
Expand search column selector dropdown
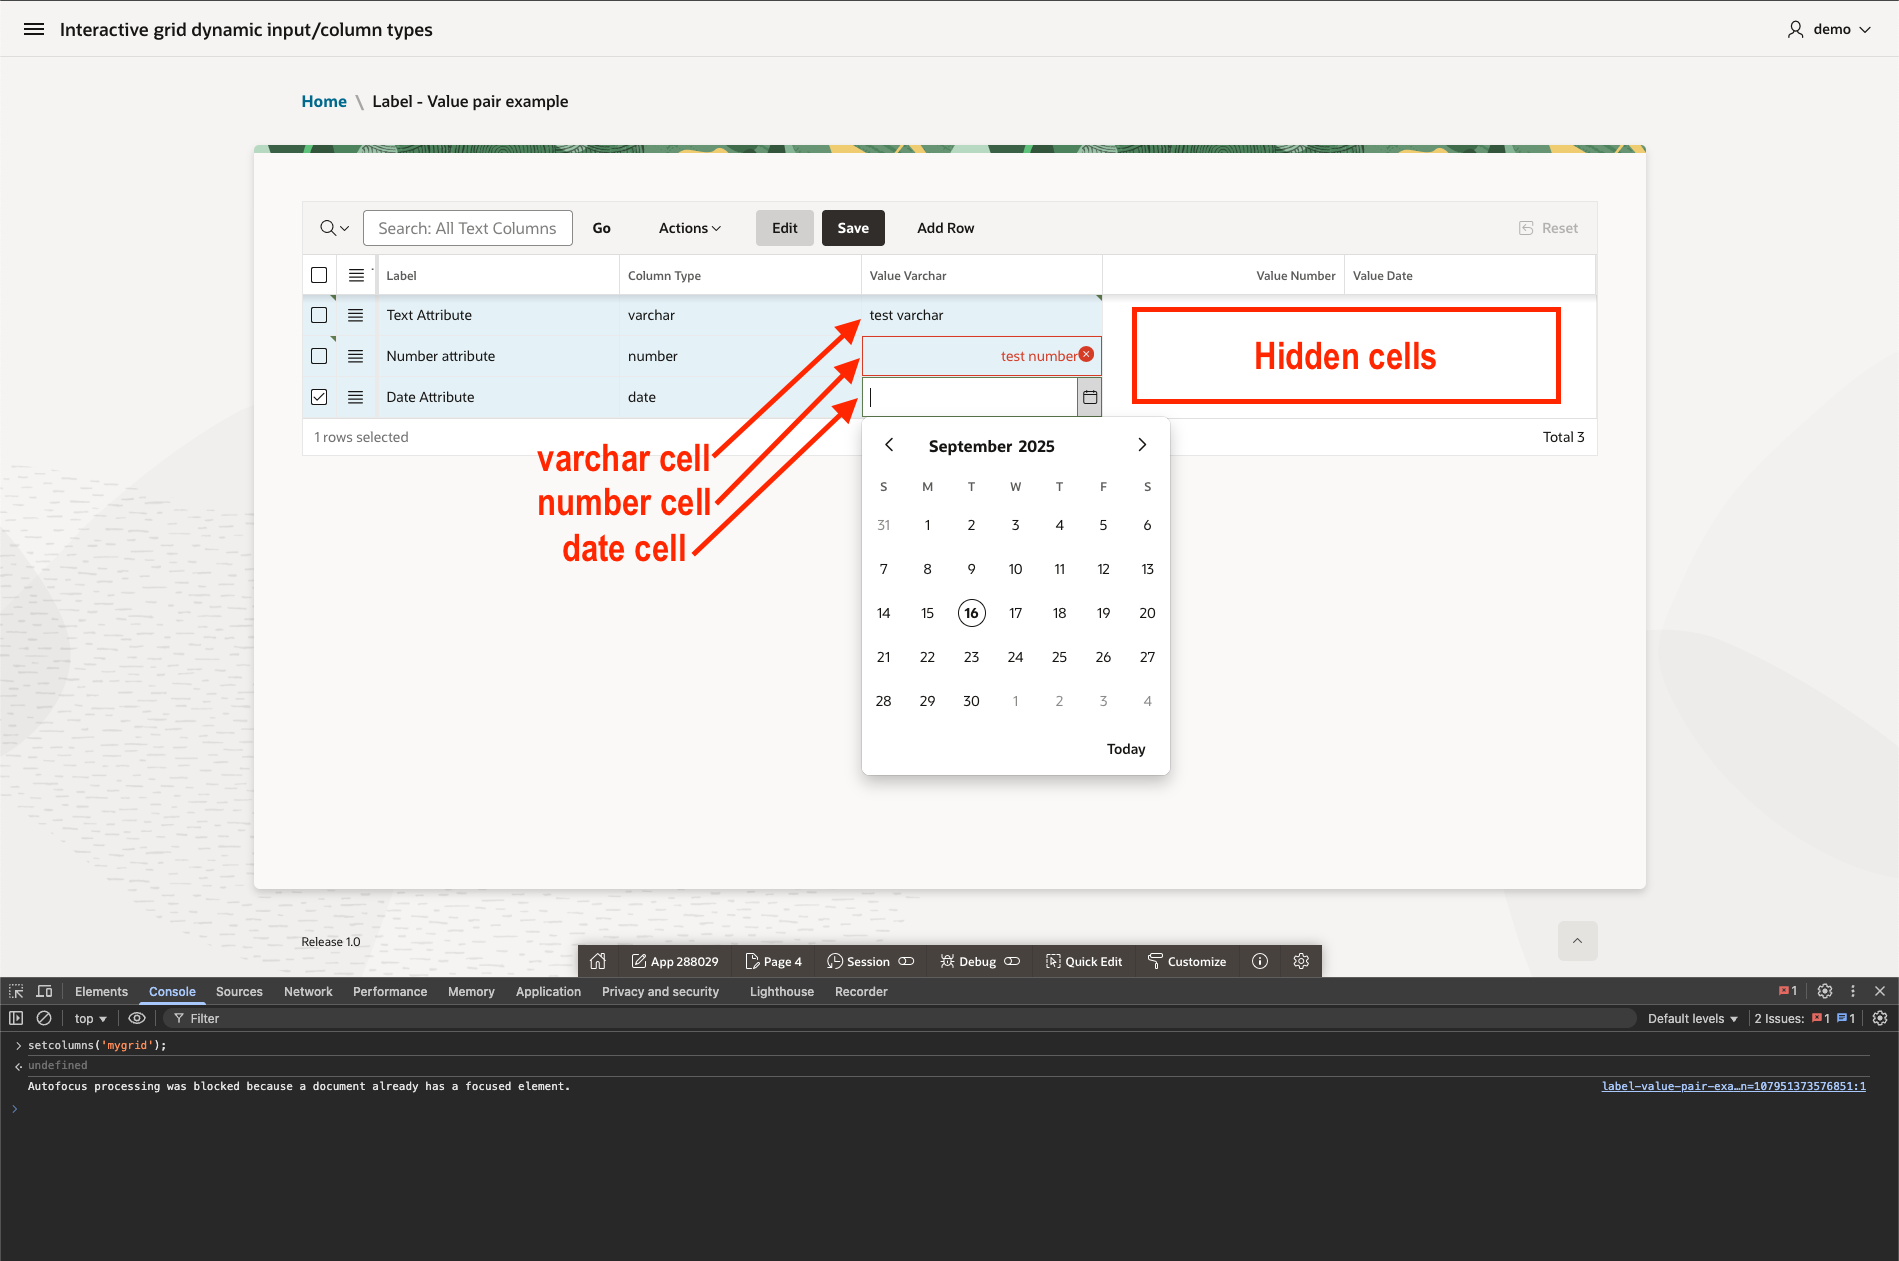[334, 228]
